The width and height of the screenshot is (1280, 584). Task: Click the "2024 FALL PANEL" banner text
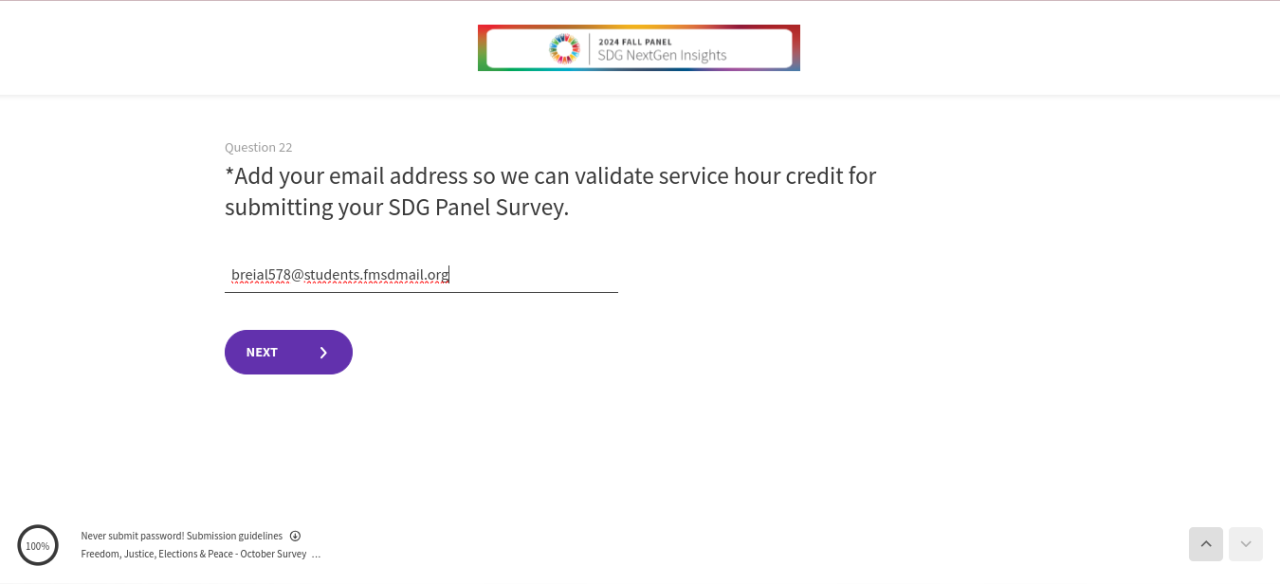(x=635, y=42)
